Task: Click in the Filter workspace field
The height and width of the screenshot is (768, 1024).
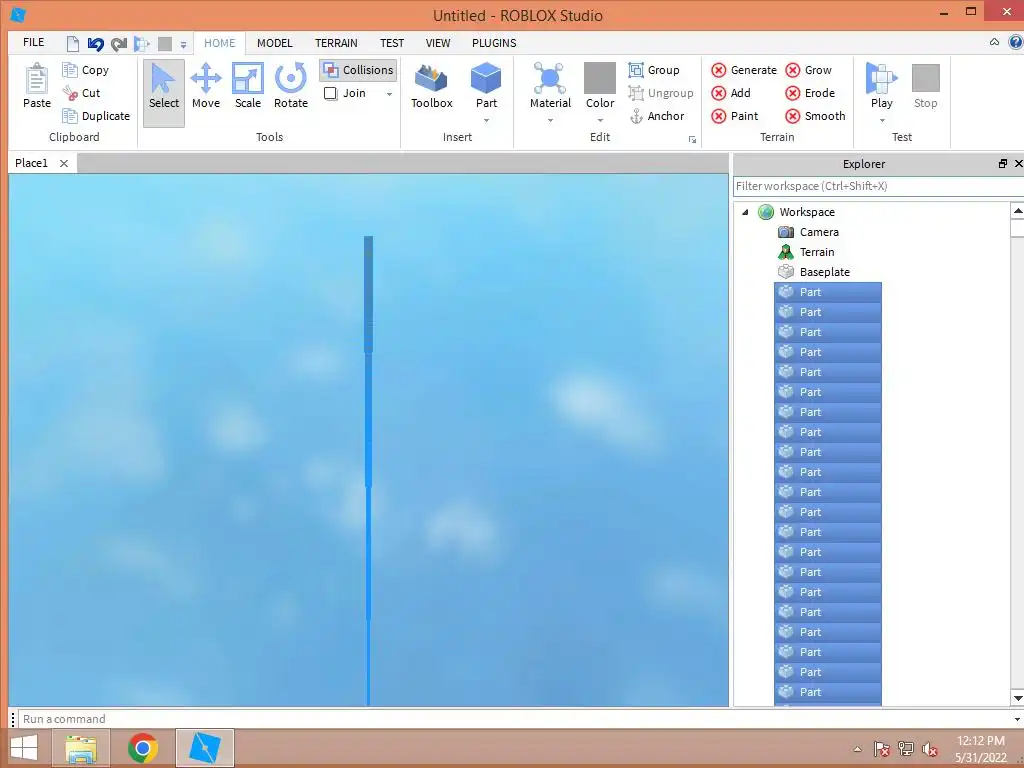Action: (877, 186)
